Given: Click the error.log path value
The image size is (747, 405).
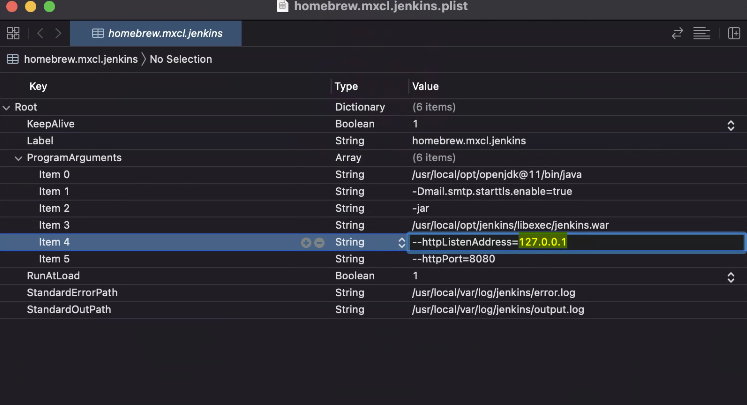Looking at the screenshot, I should pos(494,293).
